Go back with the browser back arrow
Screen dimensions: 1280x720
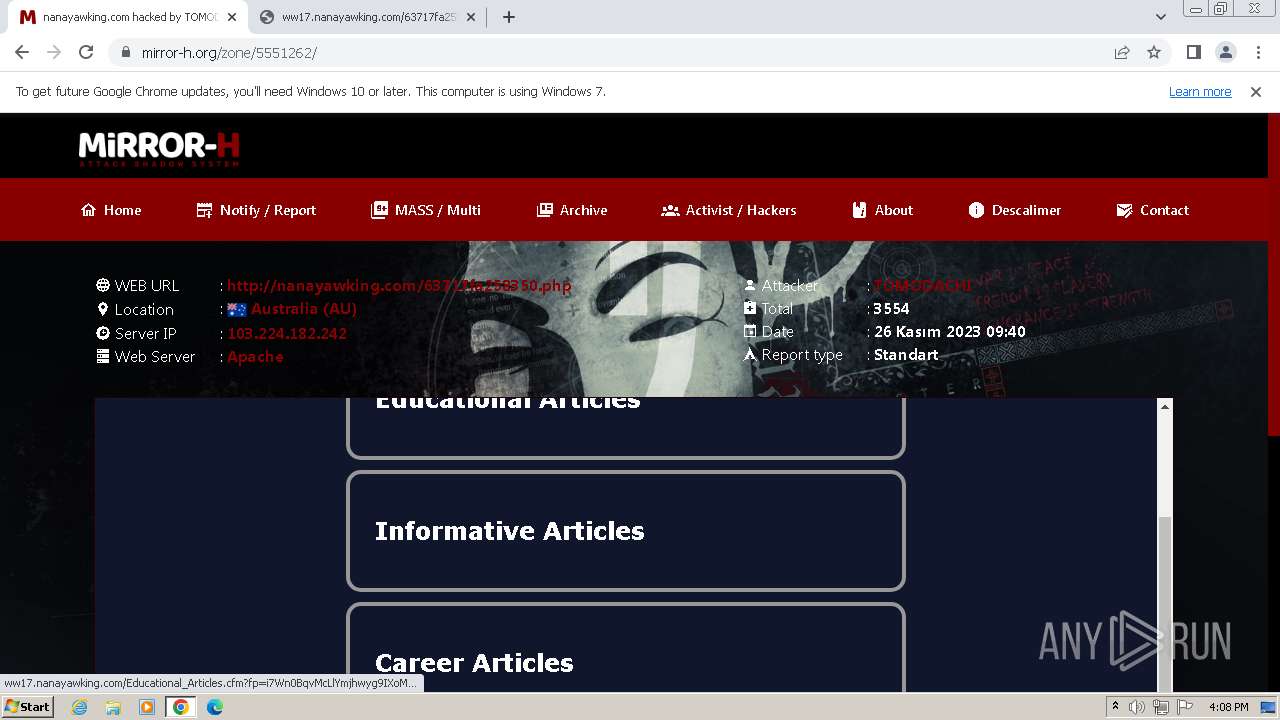pyautogui.click(x=22, y=52)
